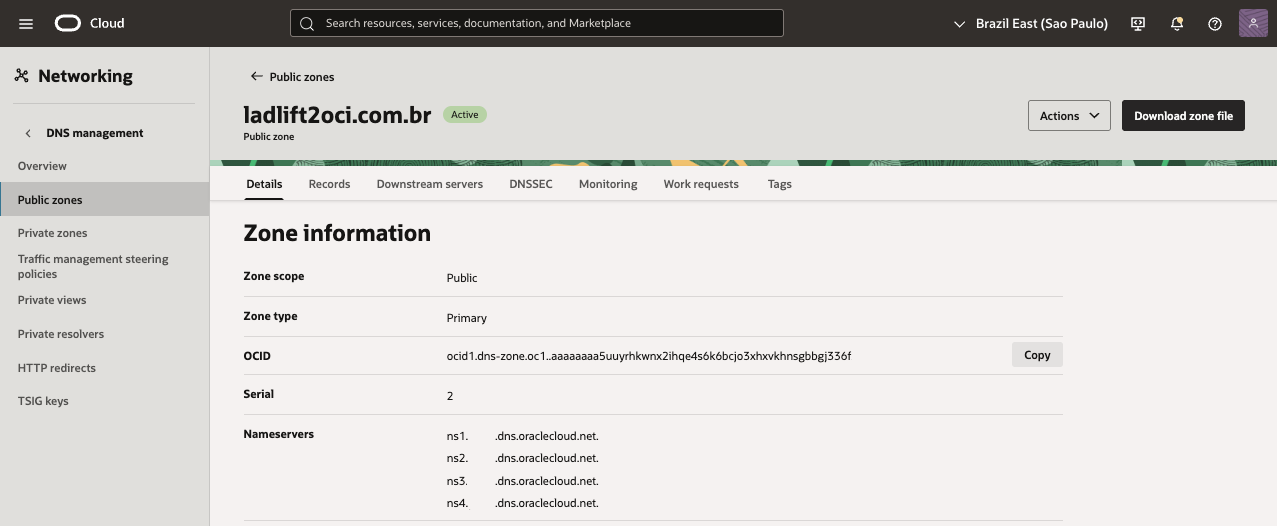Click the ns3 nameserver entry

522,481
